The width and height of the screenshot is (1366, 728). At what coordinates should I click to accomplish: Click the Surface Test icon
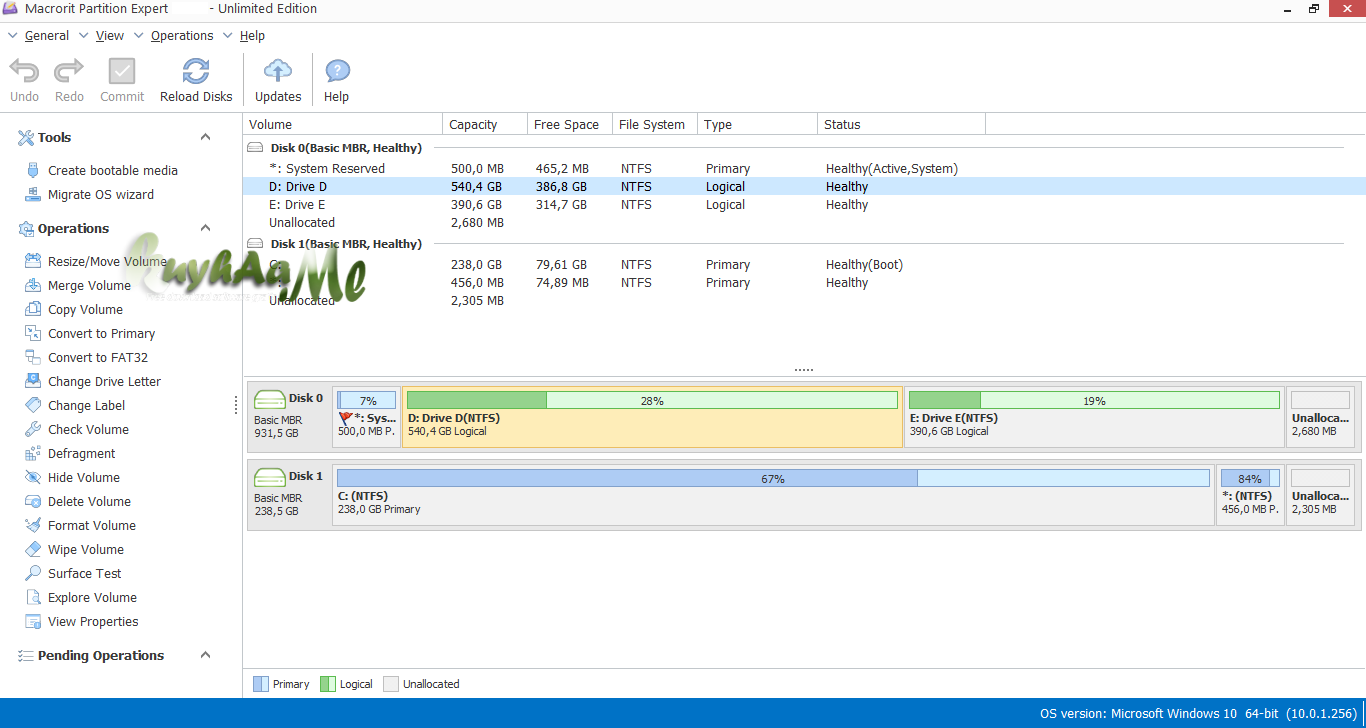click(x=32, y=573)
